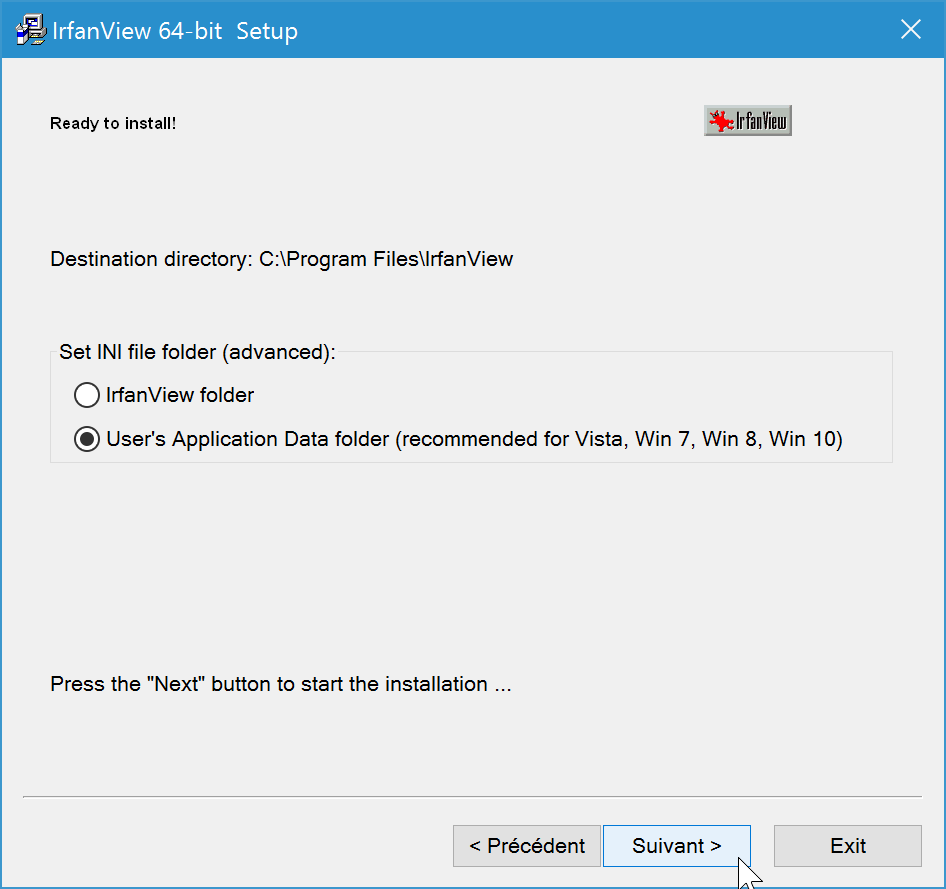Click the setup icon in title bar

point(30,30)
